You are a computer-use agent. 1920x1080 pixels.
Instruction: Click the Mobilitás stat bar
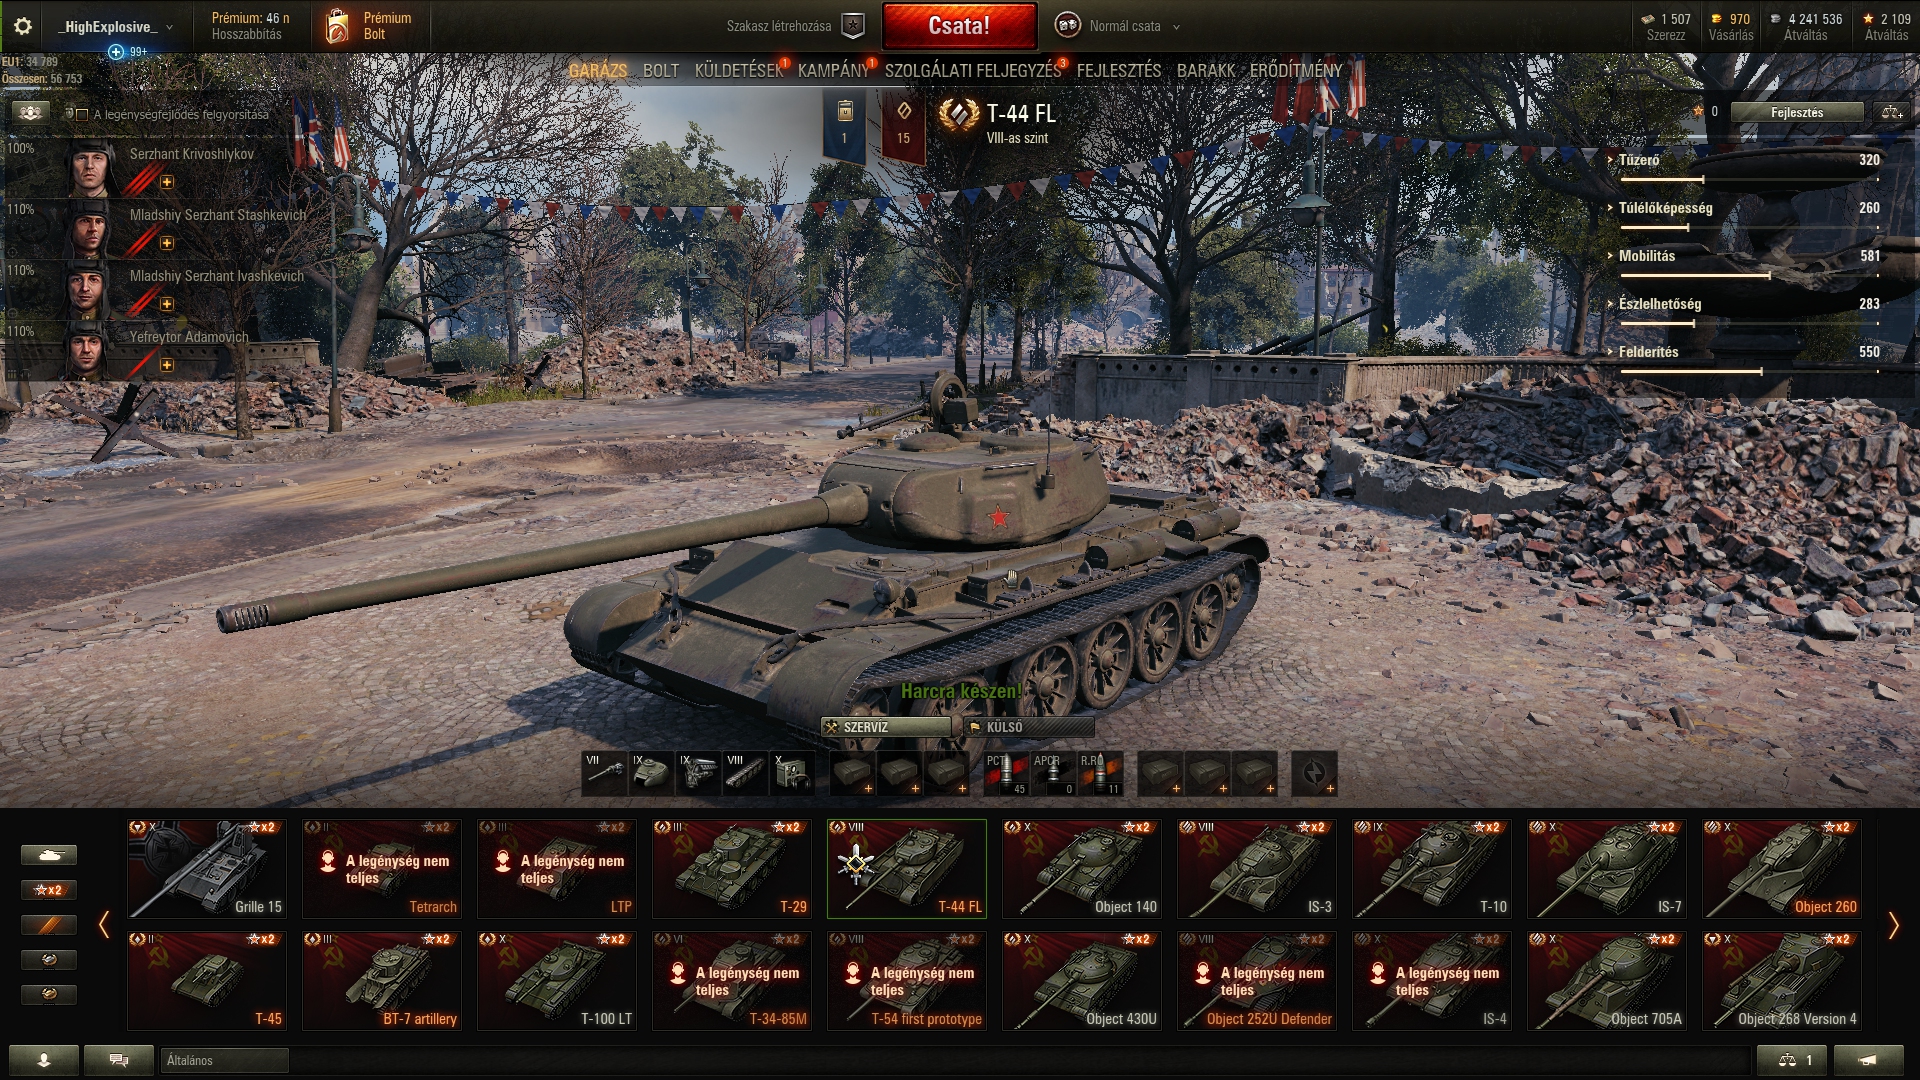[1749, 276]
